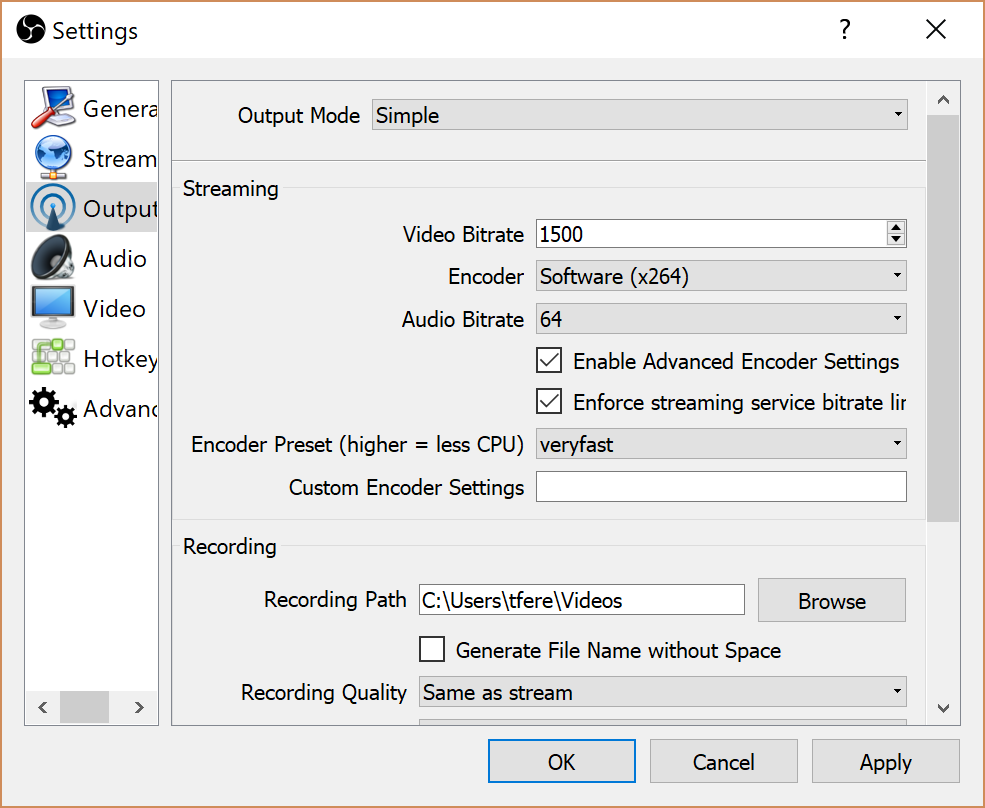Click the Custom Encoder Settings field
The image size is (985, 808).
(x=721, y=487)
